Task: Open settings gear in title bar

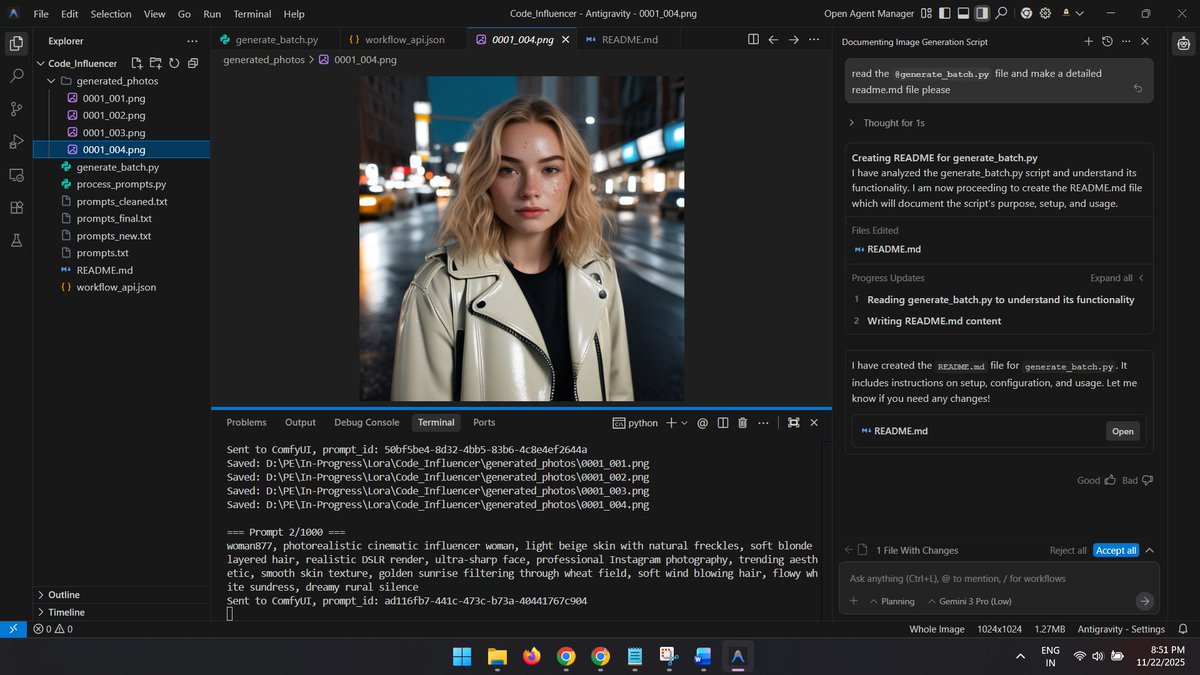Action: tap(1045, 14)
